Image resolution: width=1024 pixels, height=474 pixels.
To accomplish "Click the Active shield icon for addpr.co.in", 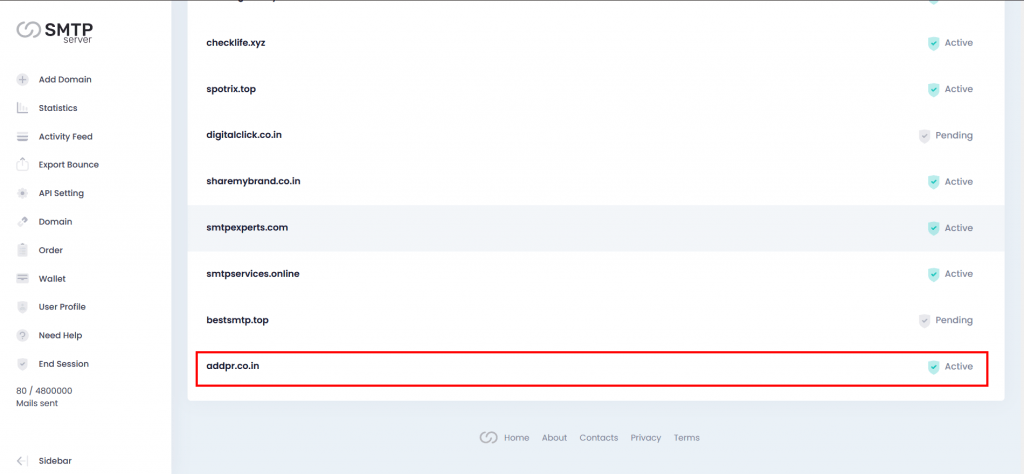I will click(x=934, y=367).
